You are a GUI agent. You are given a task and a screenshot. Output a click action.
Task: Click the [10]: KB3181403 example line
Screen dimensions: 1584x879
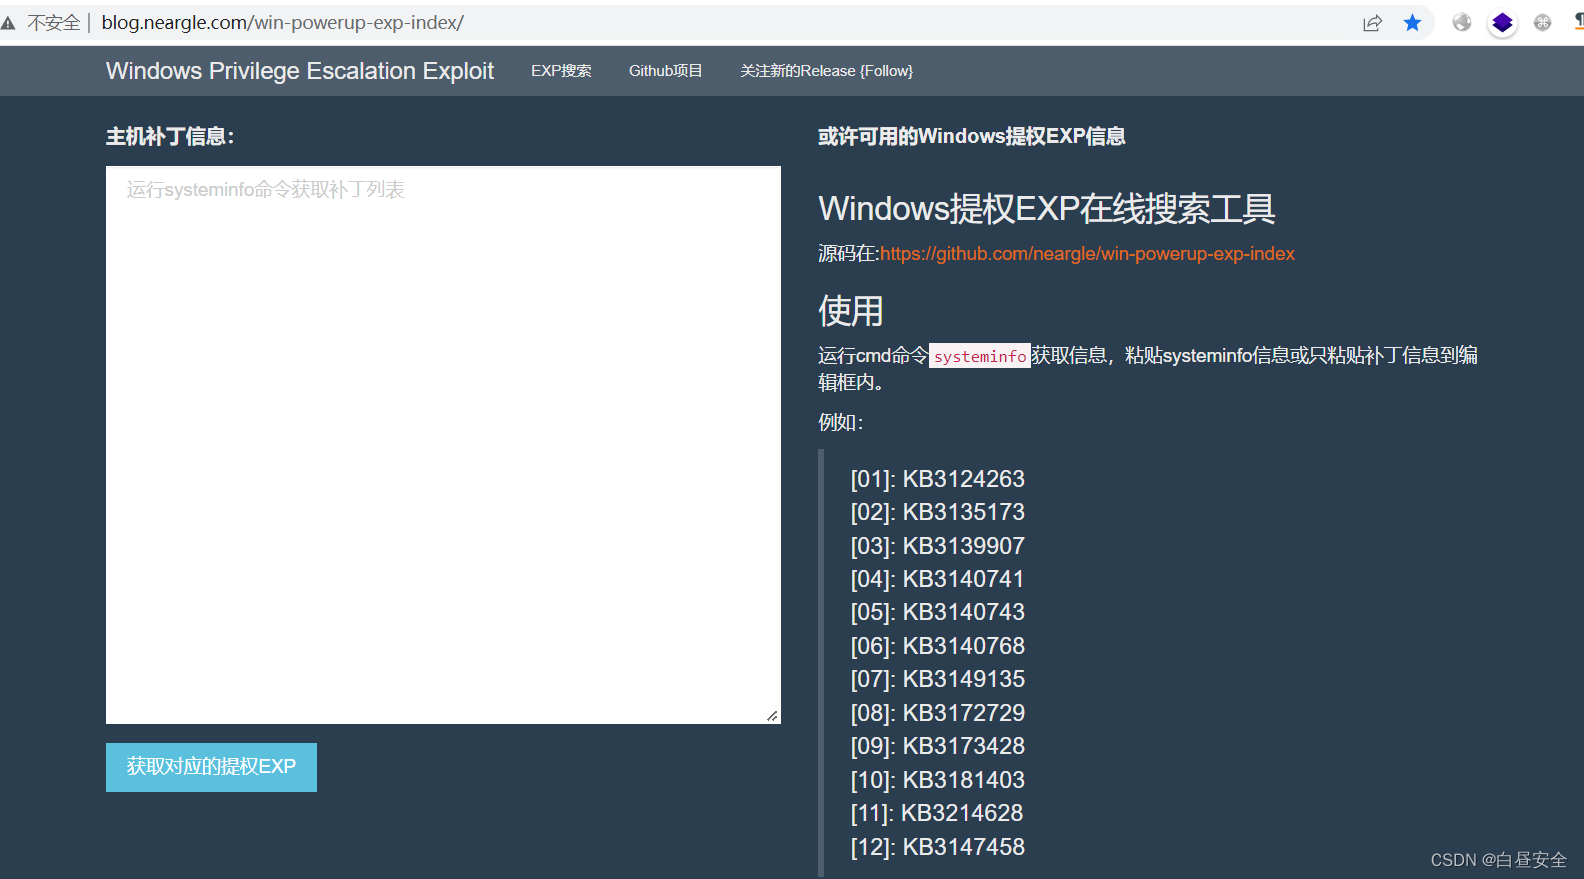pyautogui.click(x=938, y=780)
